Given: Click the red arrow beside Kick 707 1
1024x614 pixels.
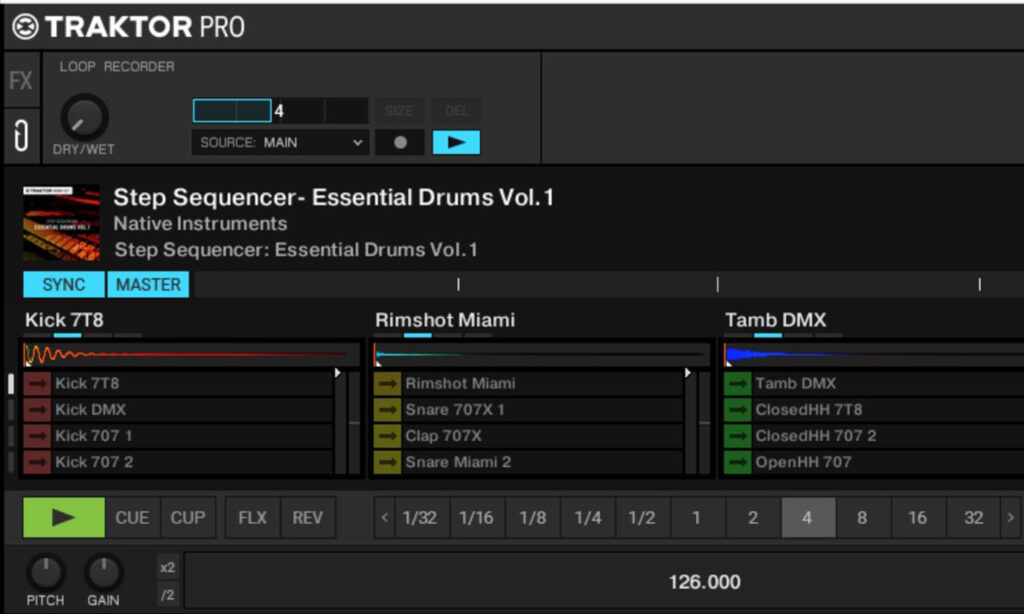Looking at the screenshot, I should coord(37,436).
